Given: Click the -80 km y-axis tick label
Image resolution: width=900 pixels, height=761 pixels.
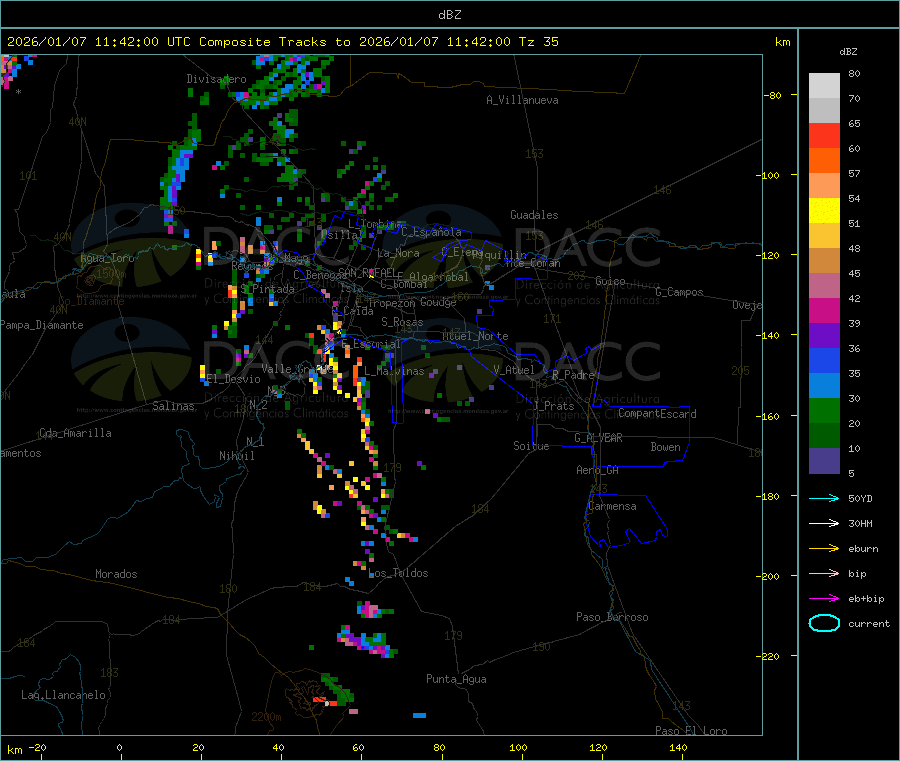Looking at the screenshot, I should click(x=772, y=95).
